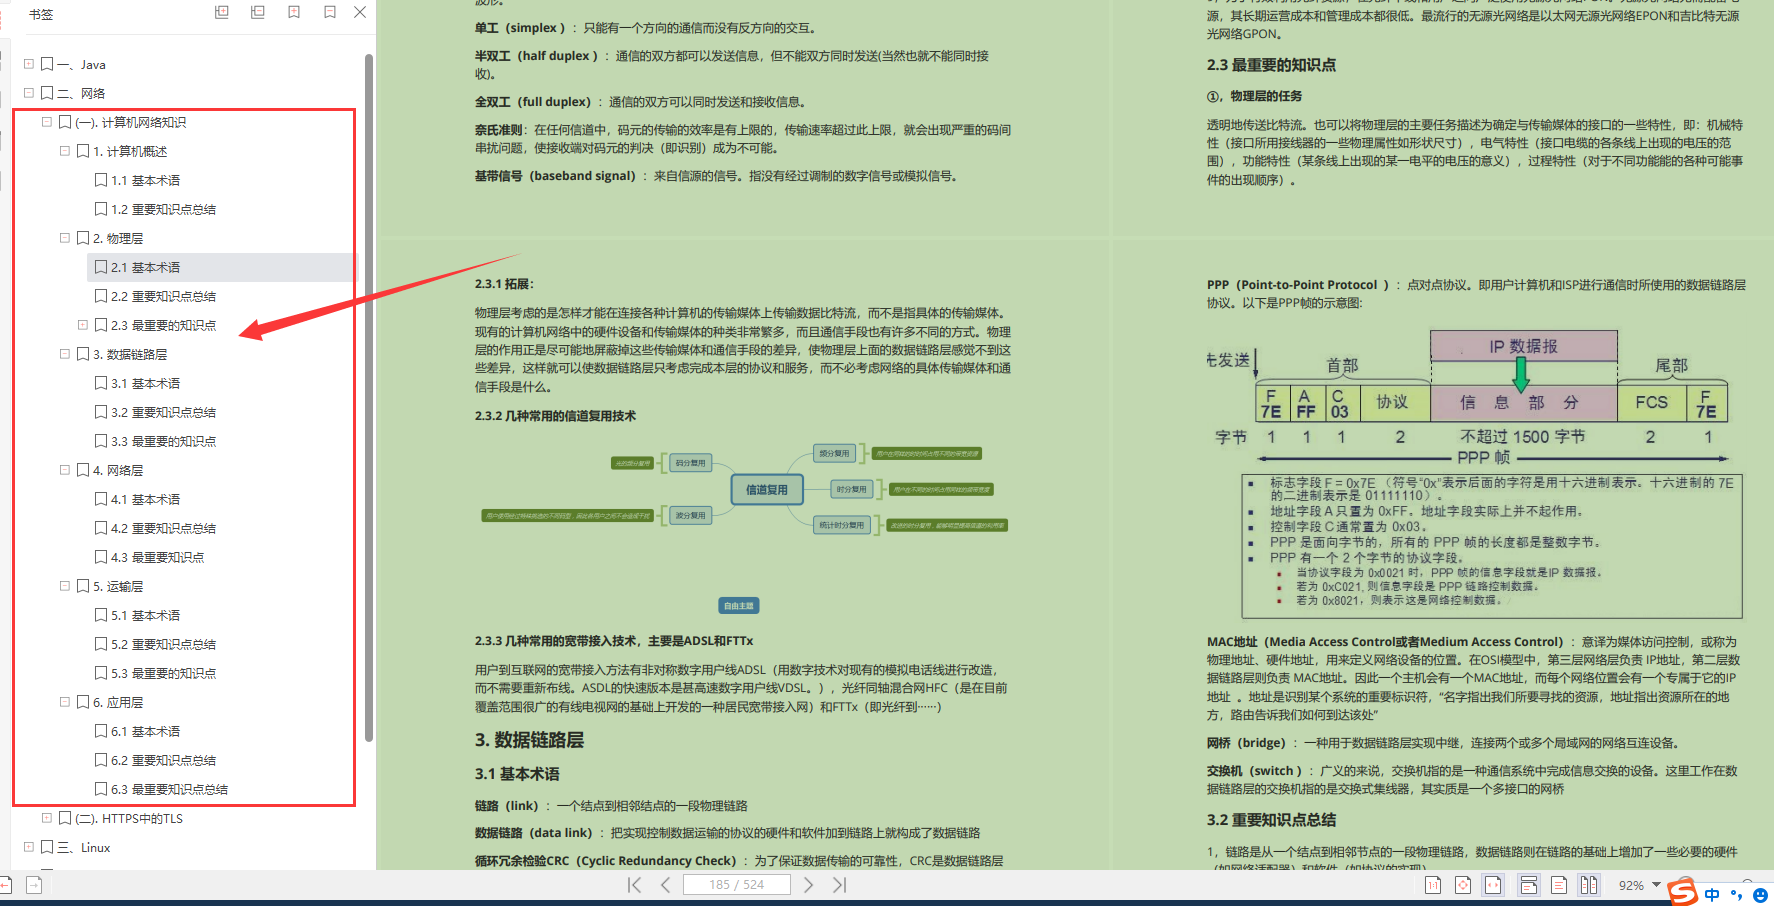Go to the next page
This screenshot has width=1774, height=906.
tap(808, 885)
